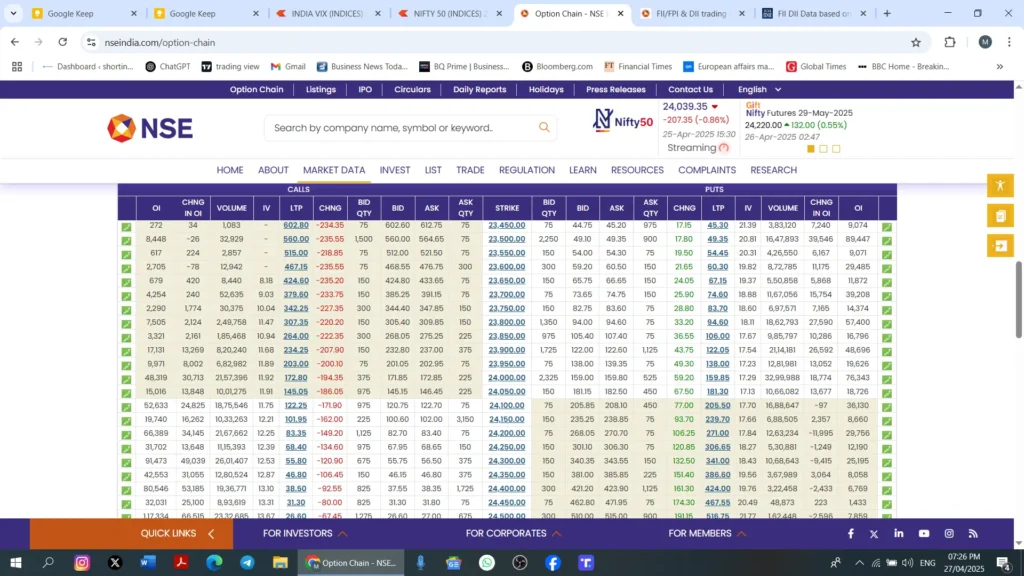1024x576 pixels.
Task: Click the puts chart icon for strike 24,000.00
Action: point(887,379)
